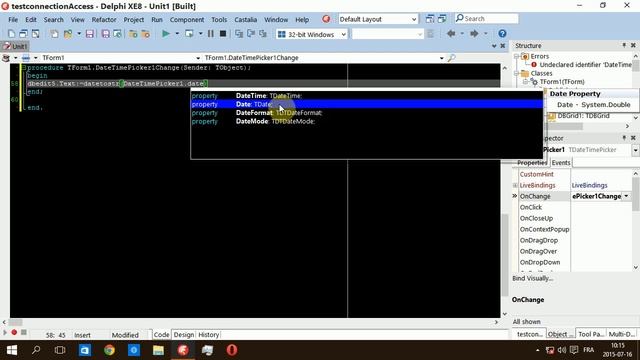
Task: Click the editor horizontal scrollbar thumb
Action: coord(16,322)
